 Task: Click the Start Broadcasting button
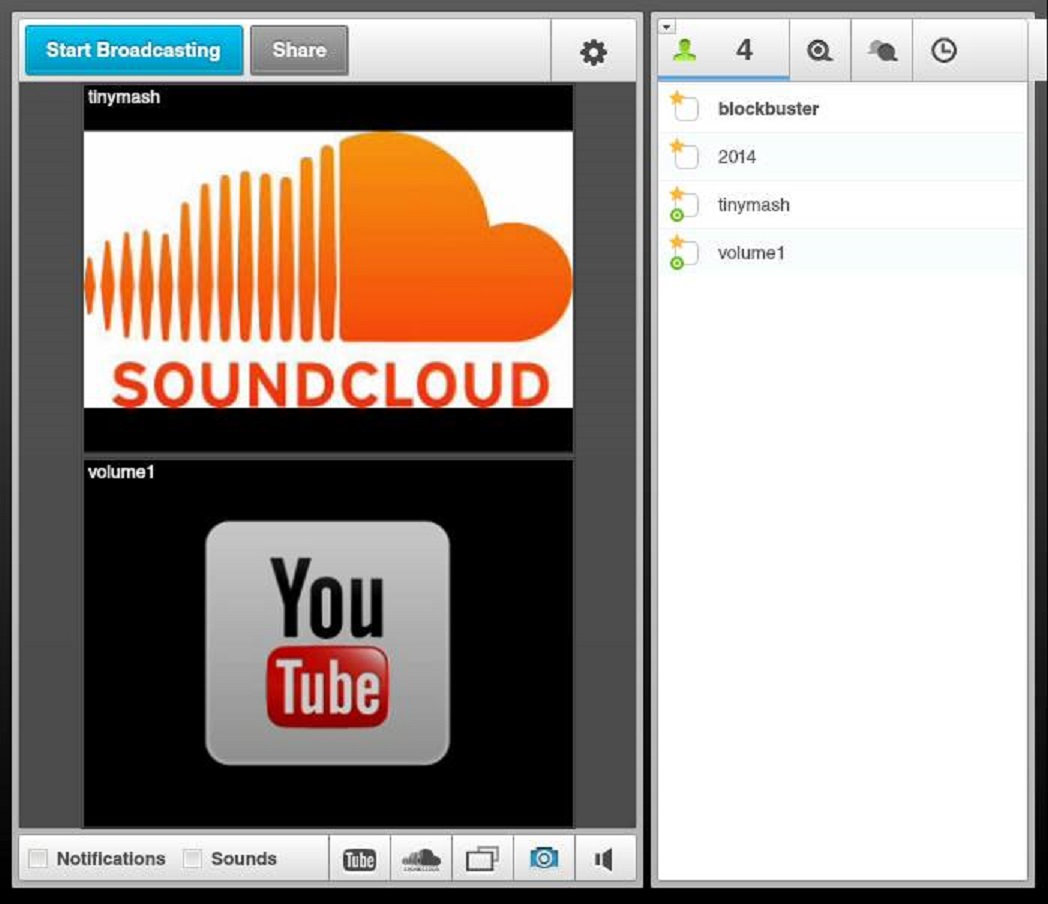pyautogui.click(x=133, y=50)
